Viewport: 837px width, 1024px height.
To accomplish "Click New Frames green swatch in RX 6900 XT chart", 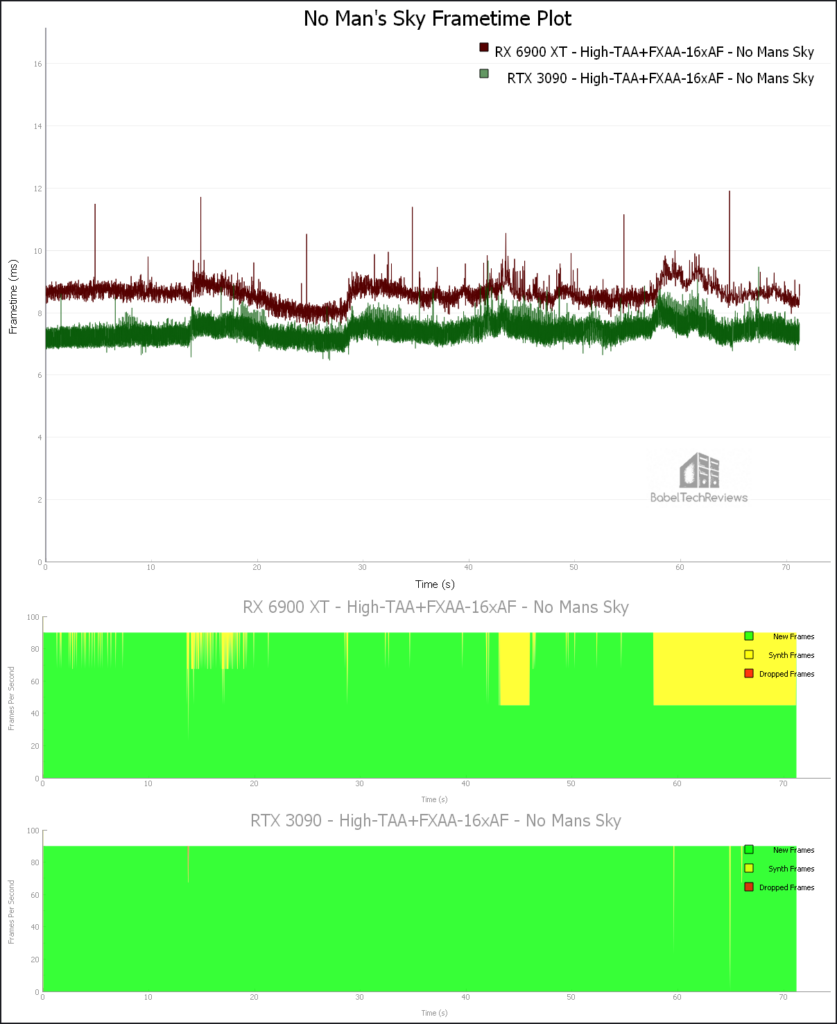I will coord(748,636).
